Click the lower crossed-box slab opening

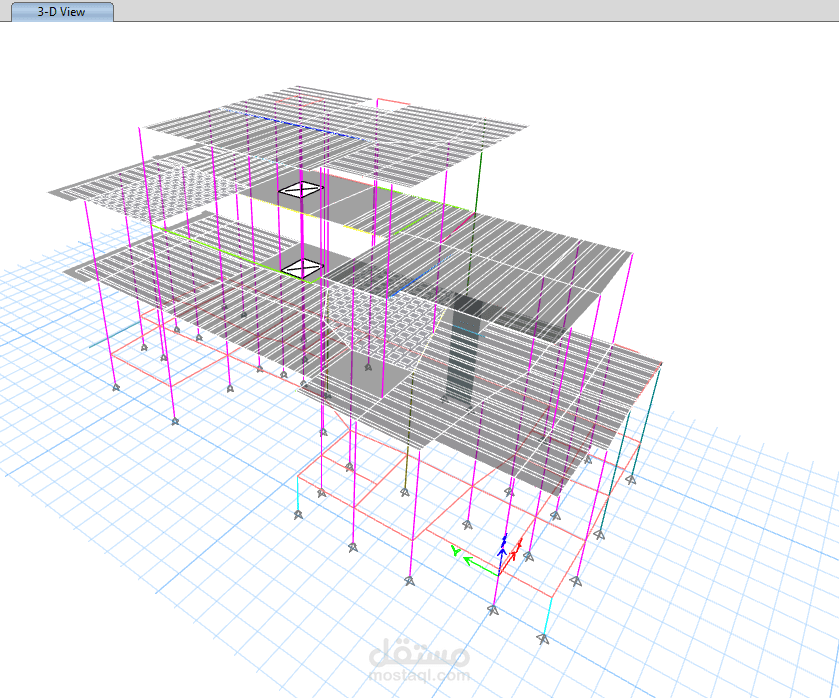tap(302, 268)
